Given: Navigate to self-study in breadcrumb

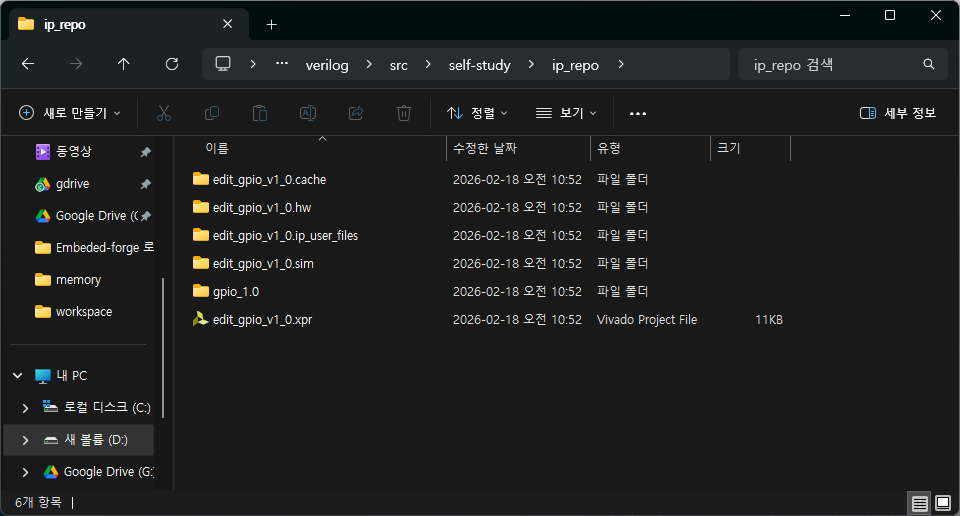Looking at the screenshot, I should [479, 65].
